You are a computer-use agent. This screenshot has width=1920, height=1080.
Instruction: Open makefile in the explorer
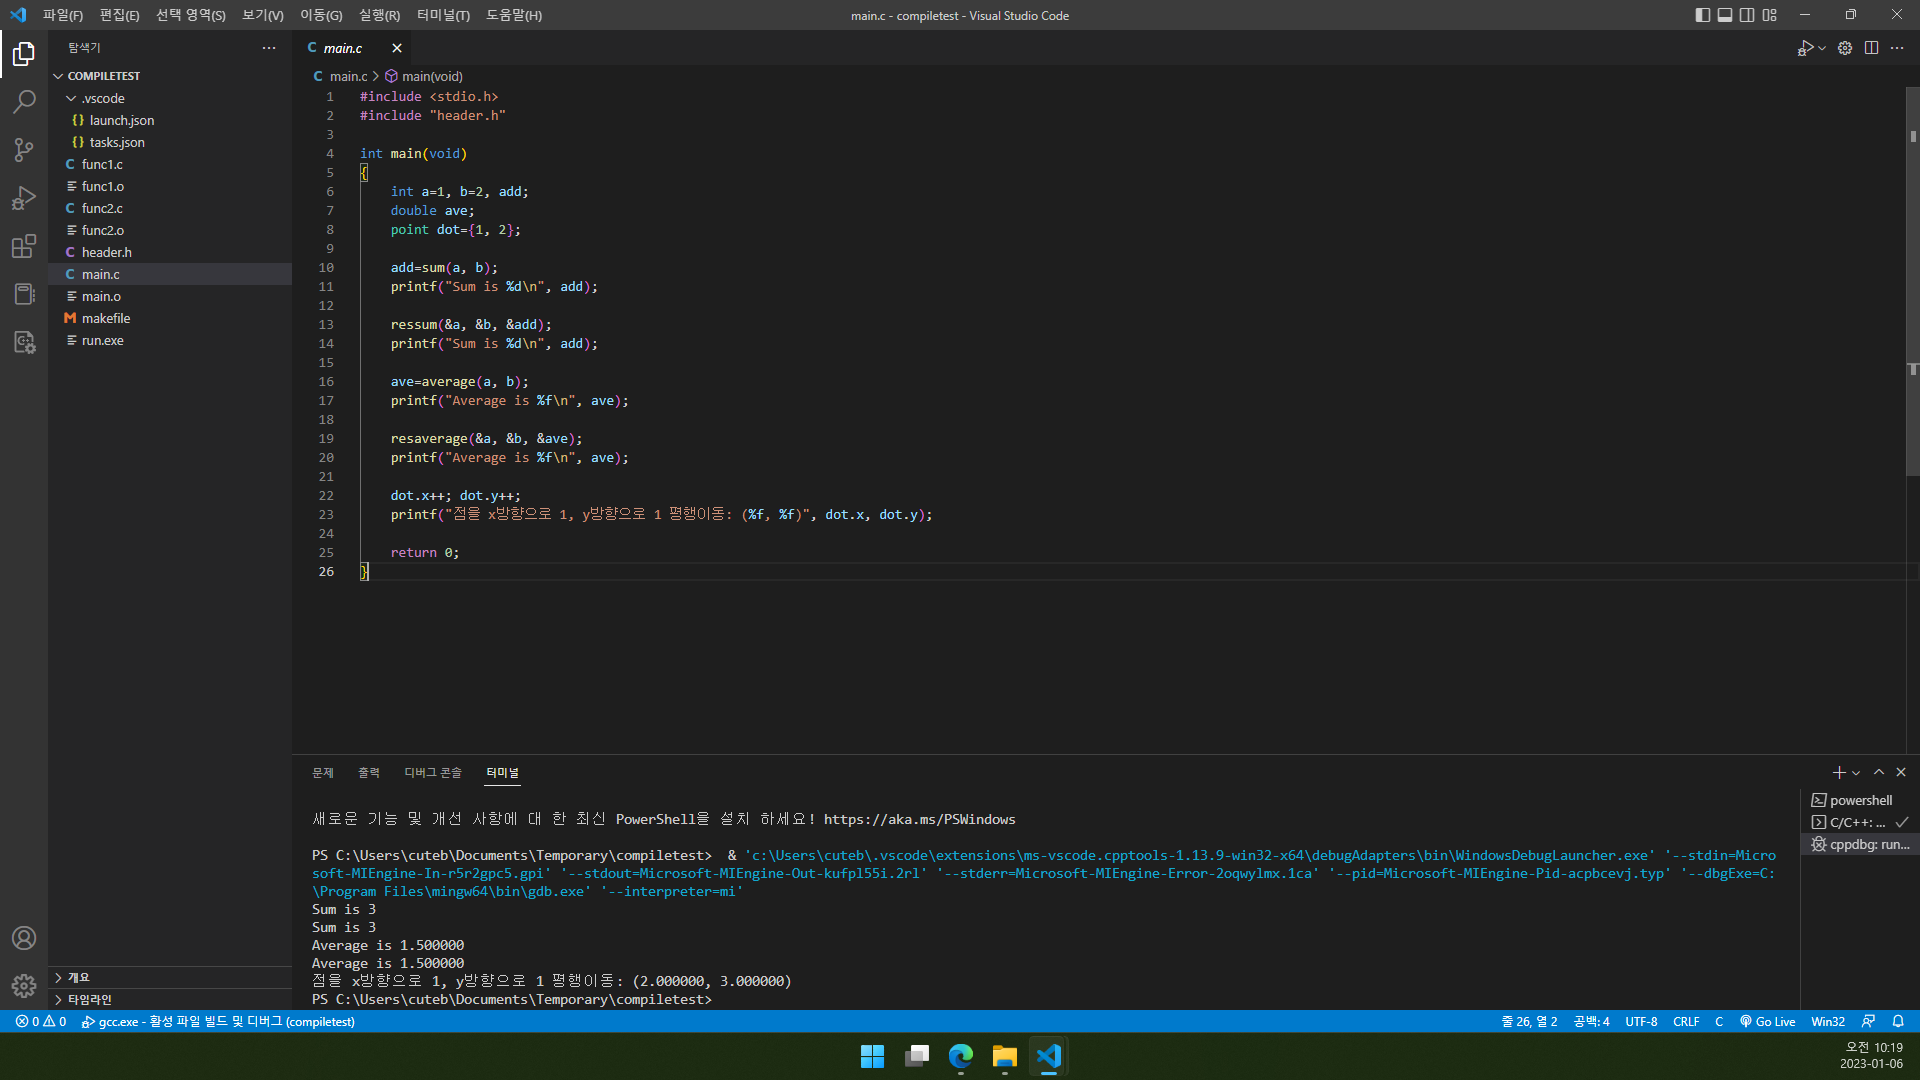click(170, 318)
